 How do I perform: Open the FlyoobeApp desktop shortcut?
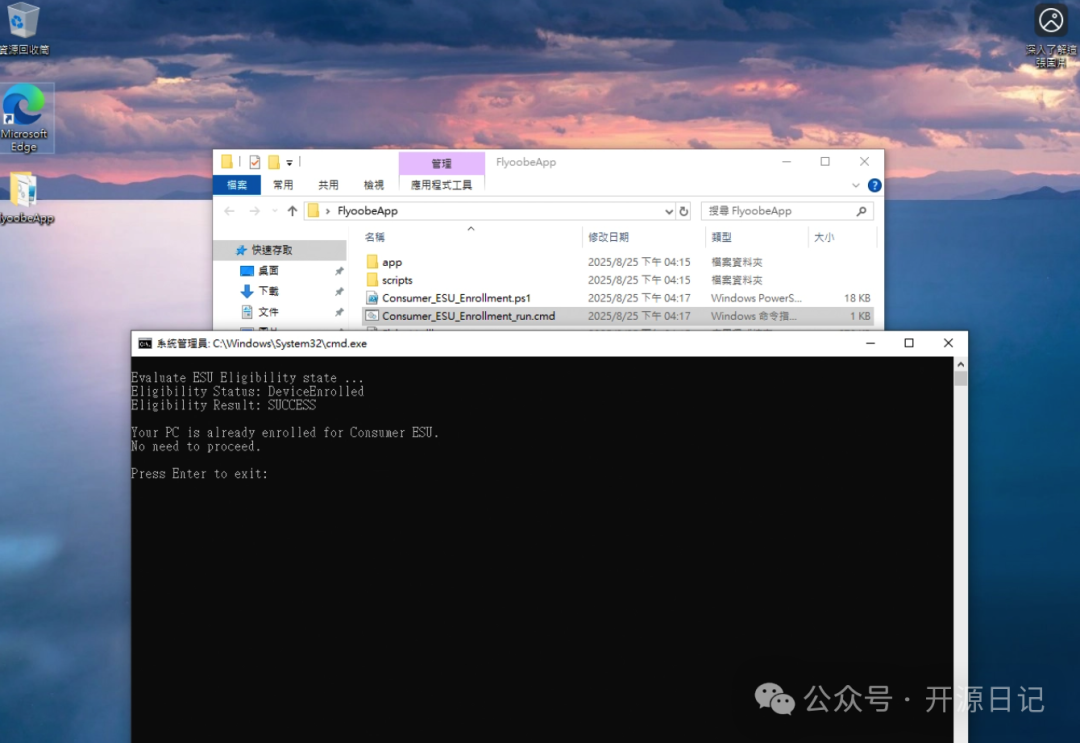point(24,192)
